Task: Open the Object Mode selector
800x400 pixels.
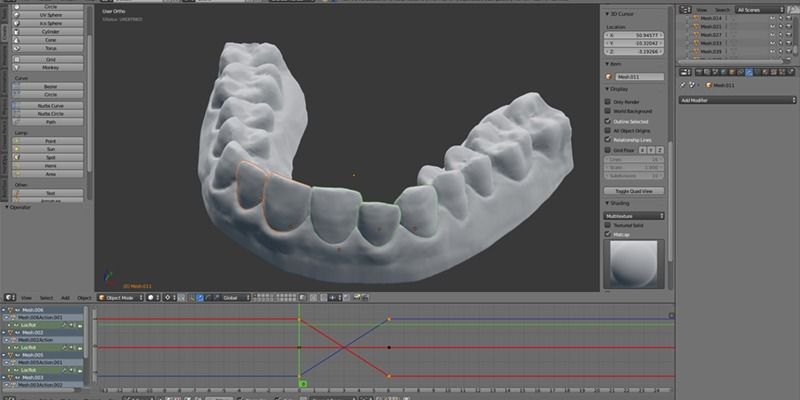Action: click(x=120, y=297)
